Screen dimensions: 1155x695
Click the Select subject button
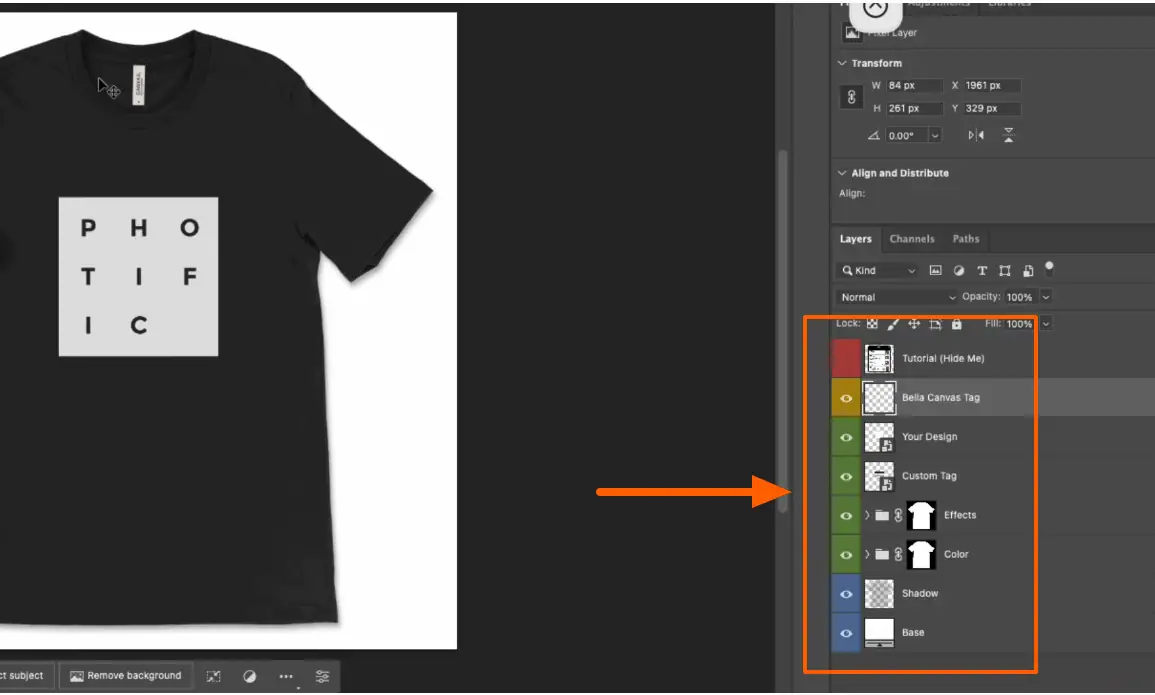(x=22, y=676)
